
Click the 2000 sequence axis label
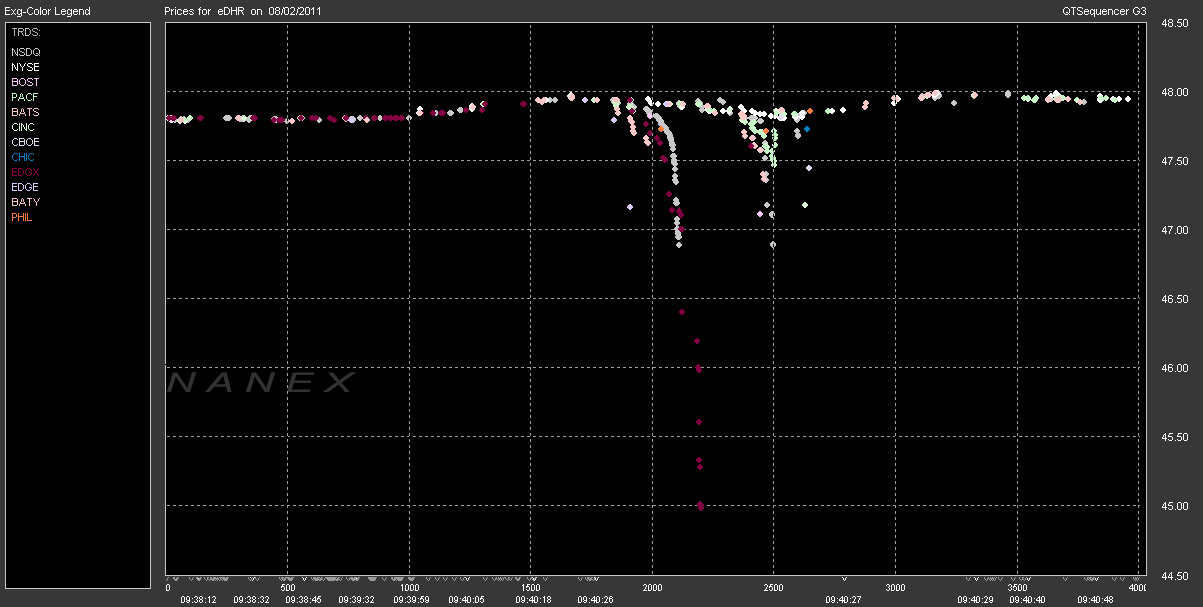pos(652,588)
